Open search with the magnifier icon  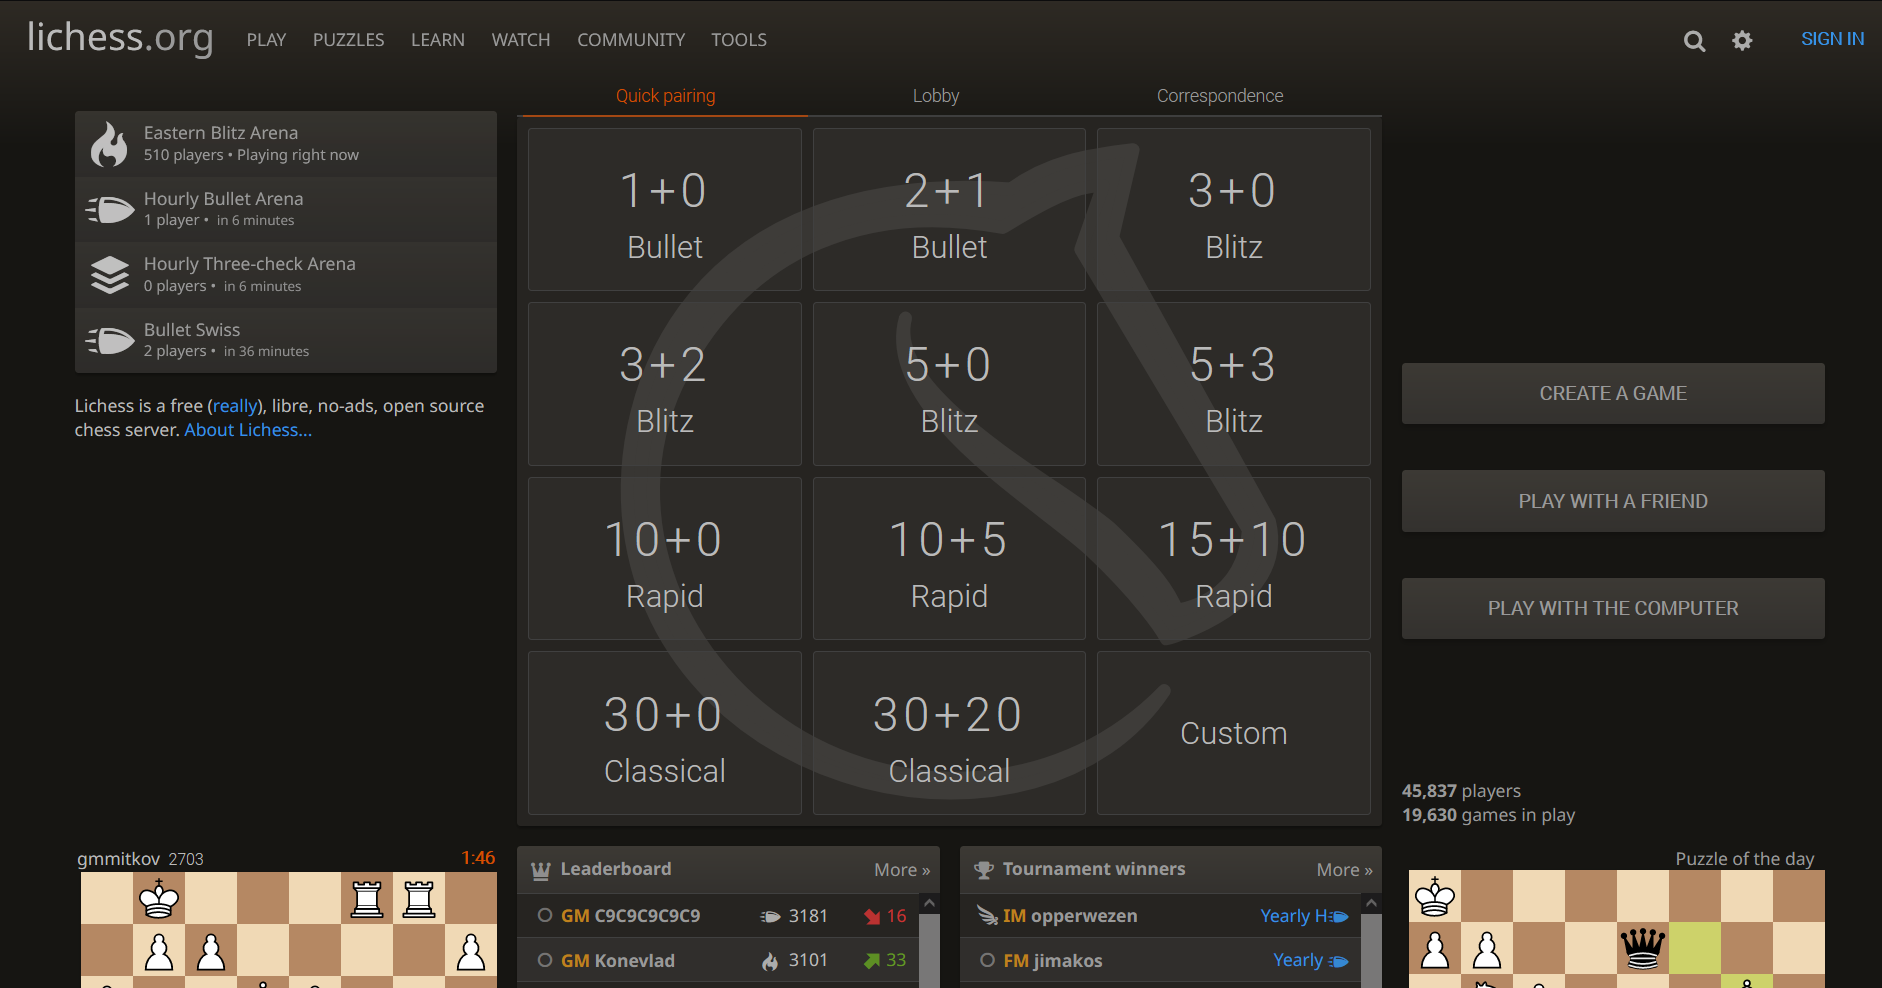pyautogui.click(x=1694, y=40)
